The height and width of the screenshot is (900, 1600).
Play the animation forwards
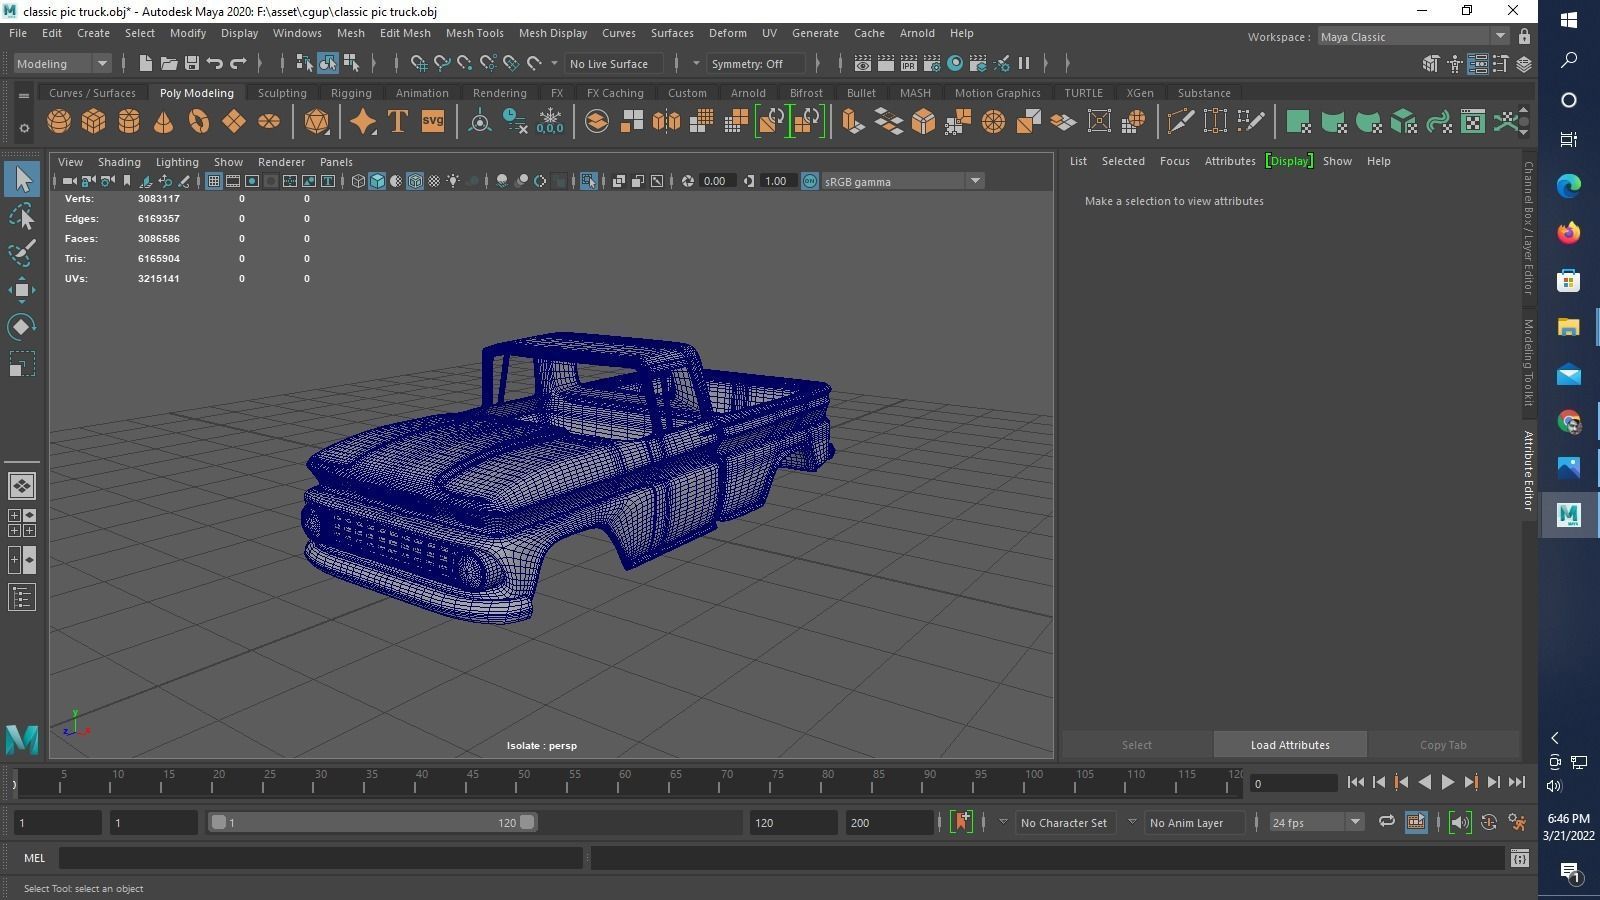tap(1447, 782)
